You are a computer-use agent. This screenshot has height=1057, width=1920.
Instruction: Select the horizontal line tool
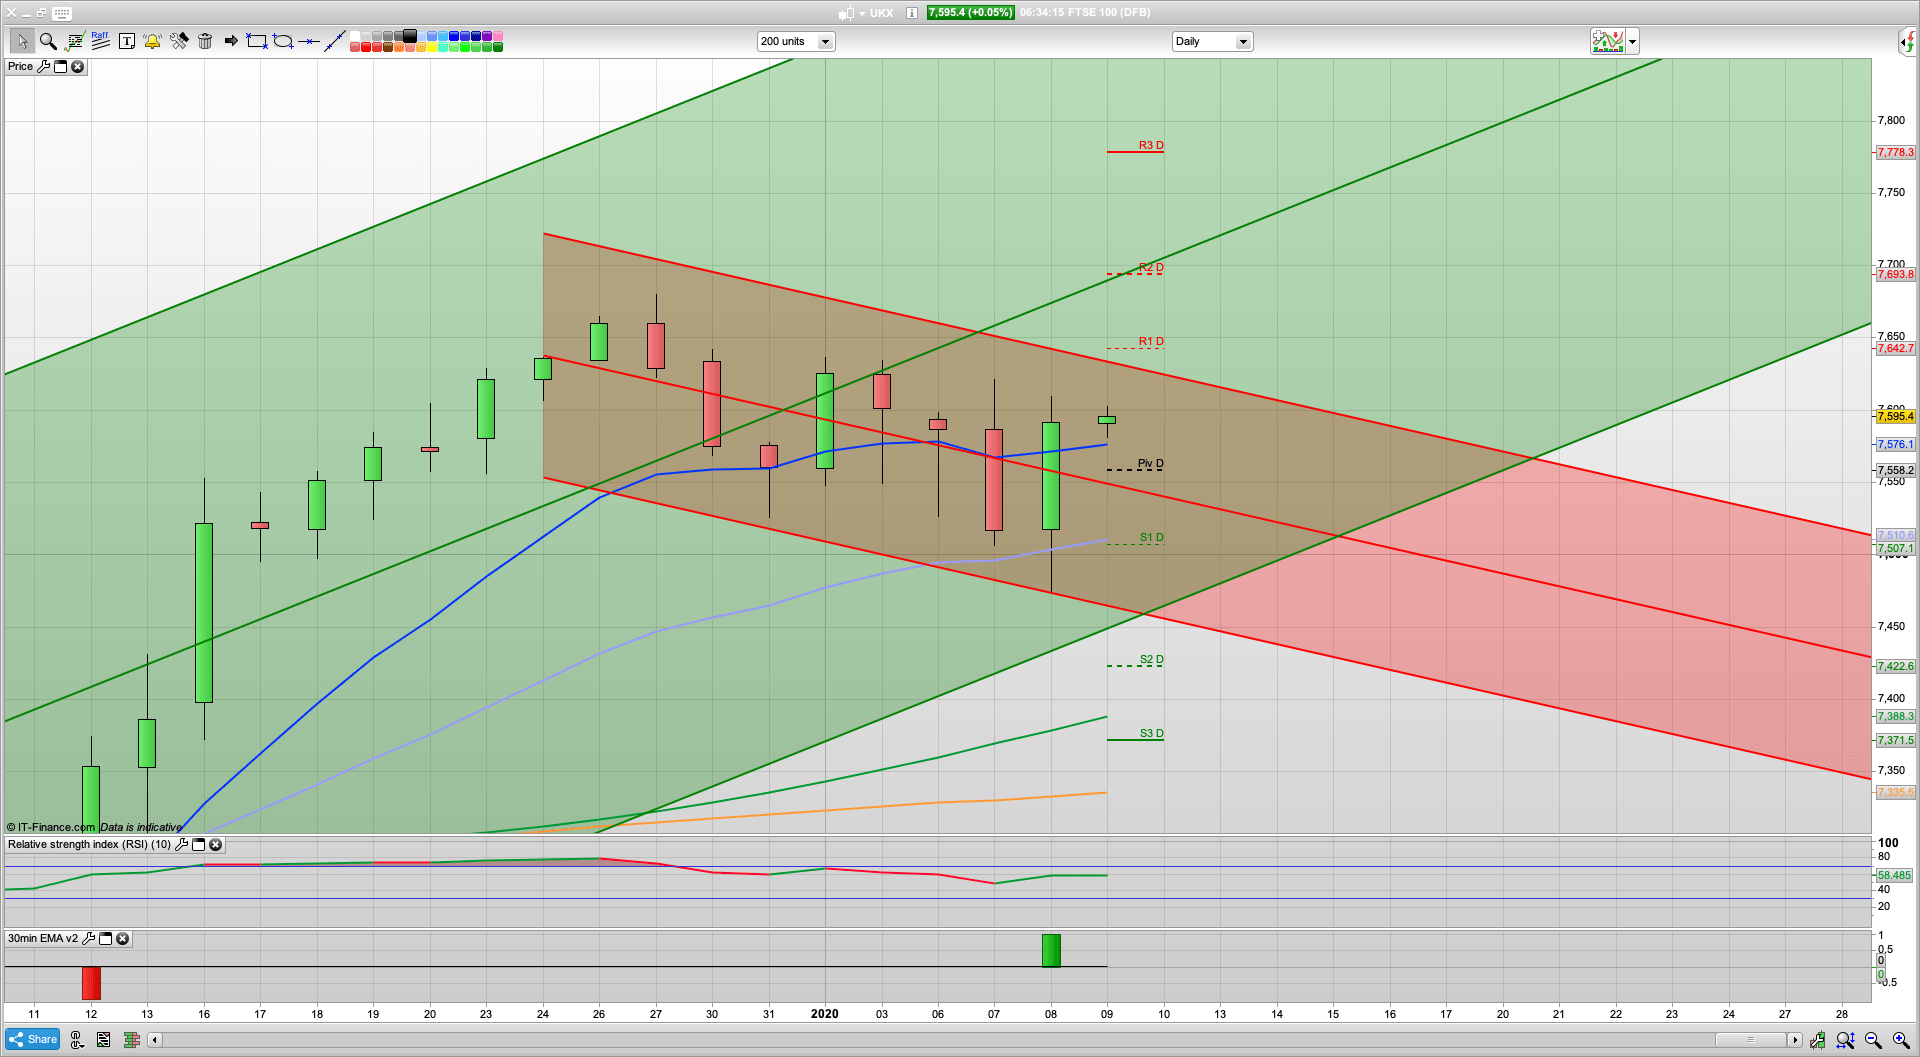[309, 41]
